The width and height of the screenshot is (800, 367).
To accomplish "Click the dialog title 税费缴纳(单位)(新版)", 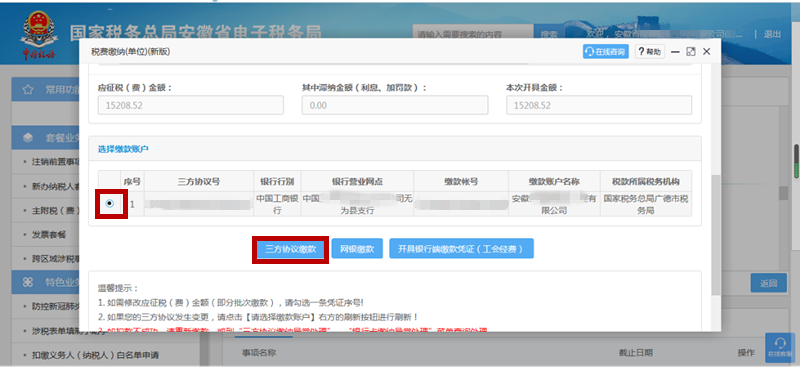I will (x=131, y=52).
